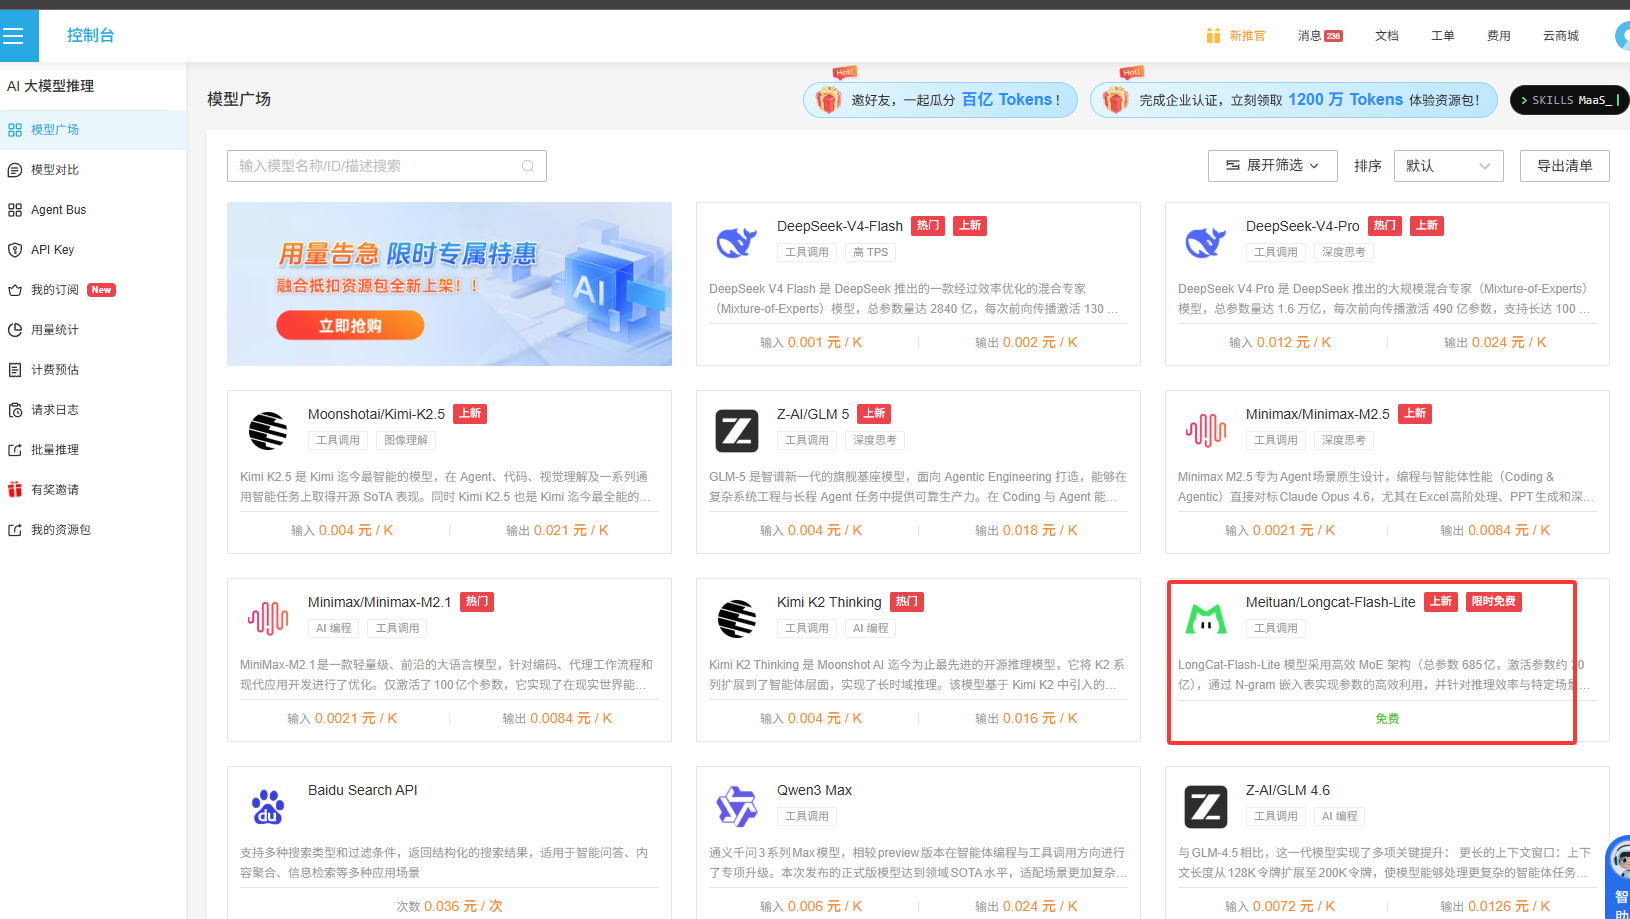
Task: Click the gift icon beside 新推官
Action: coord(1213,36)
